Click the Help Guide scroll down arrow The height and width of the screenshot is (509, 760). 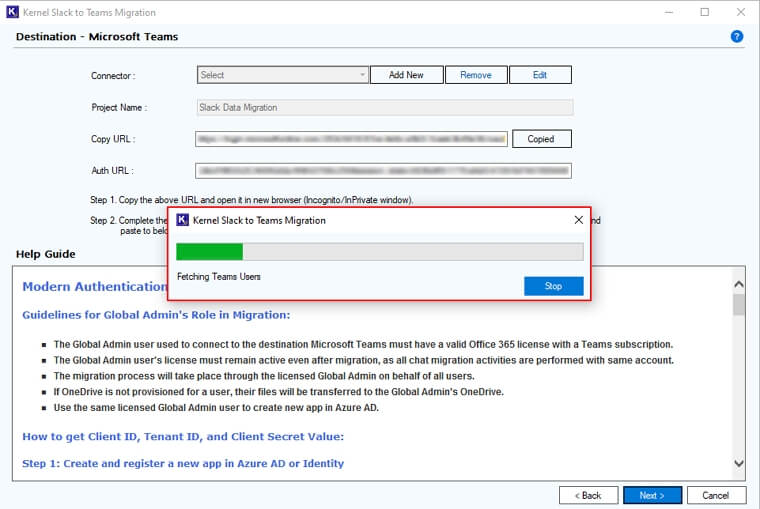(739, 463)
